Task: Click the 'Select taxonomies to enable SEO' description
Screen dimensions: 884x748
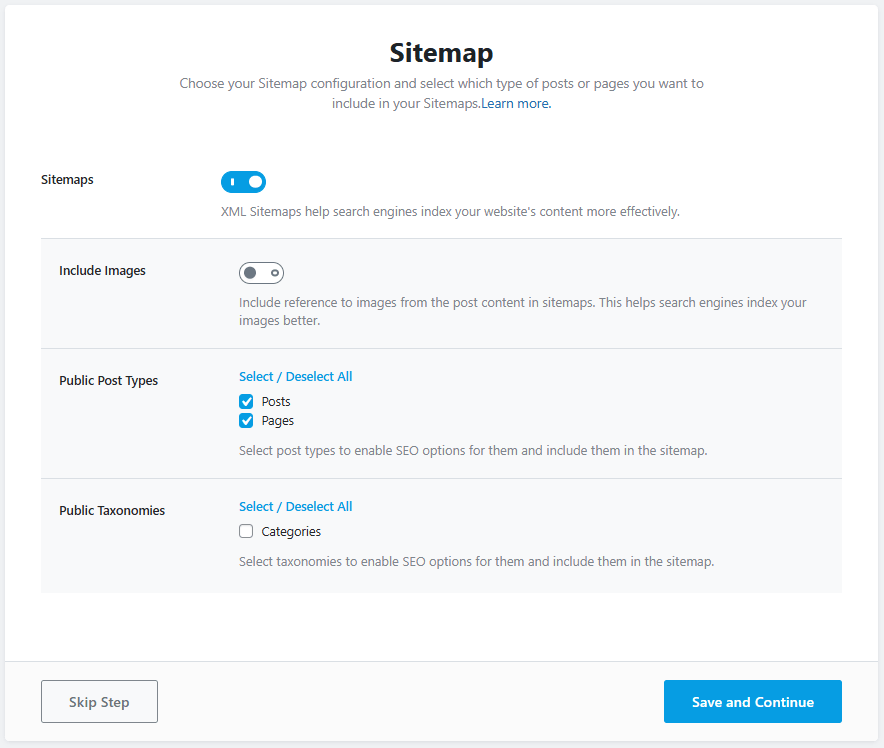Action: 476,562
